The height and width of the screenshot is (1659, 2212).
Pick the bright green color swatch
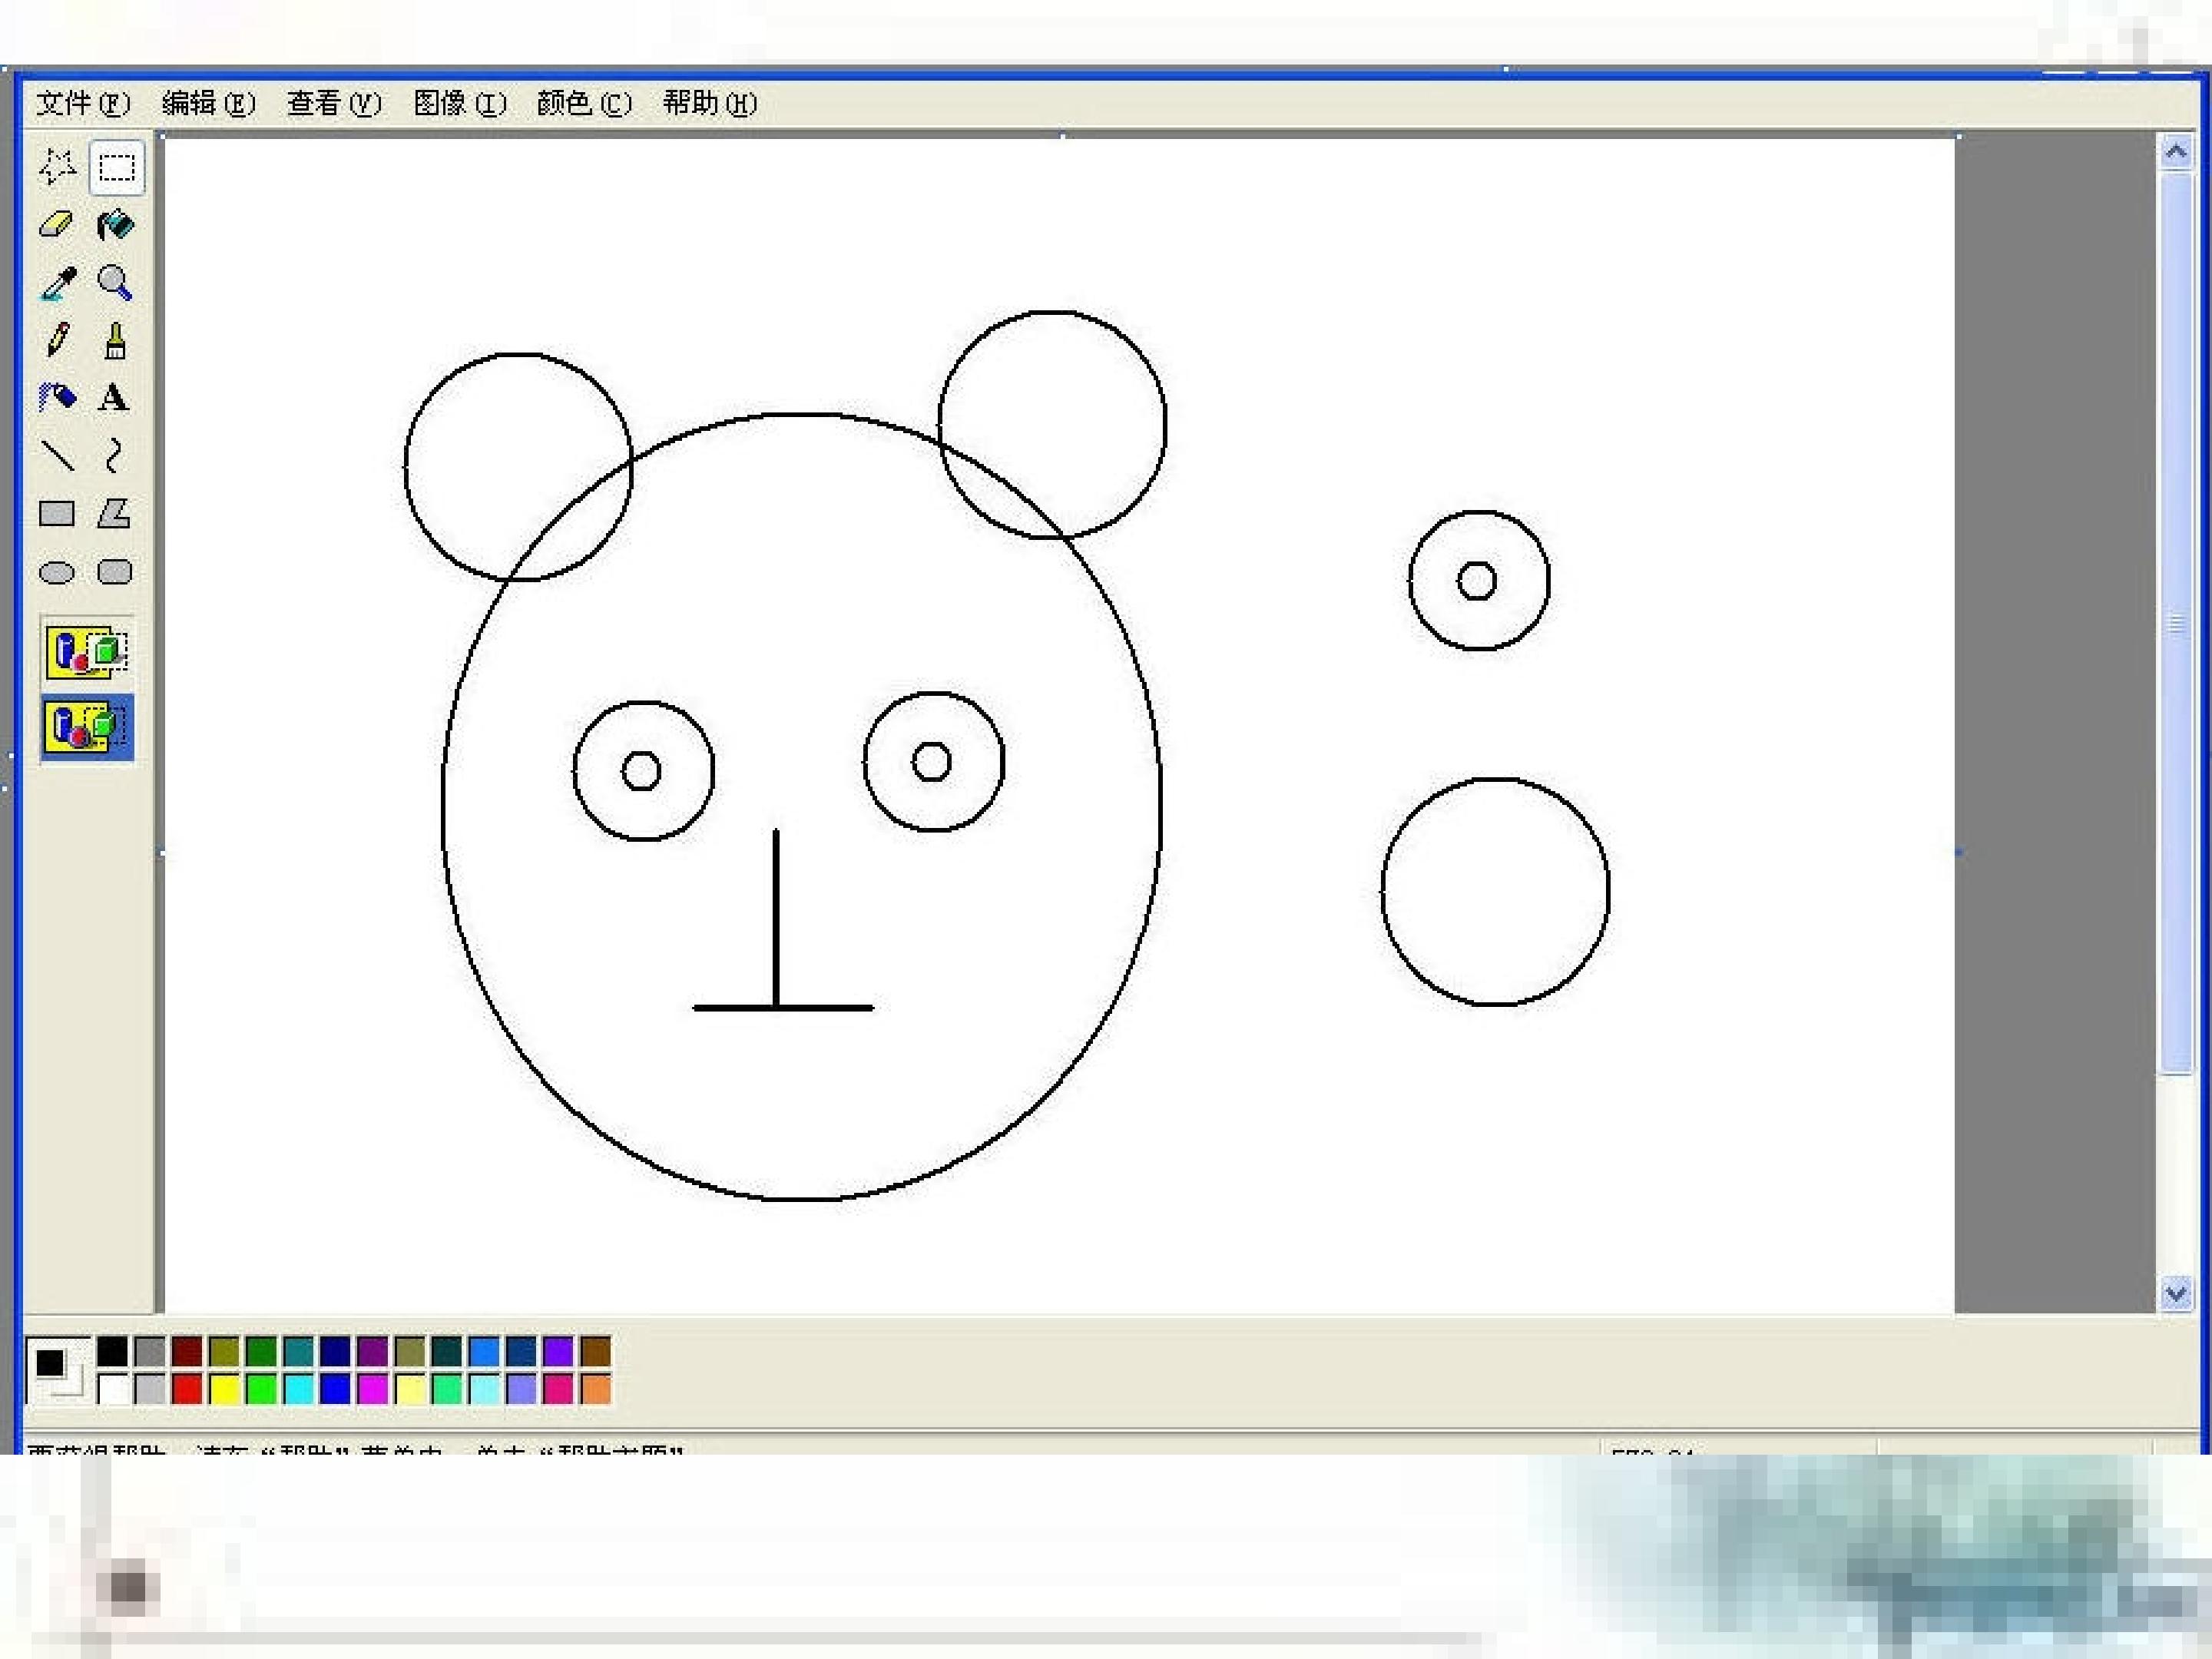click(x=261, y=1388)
